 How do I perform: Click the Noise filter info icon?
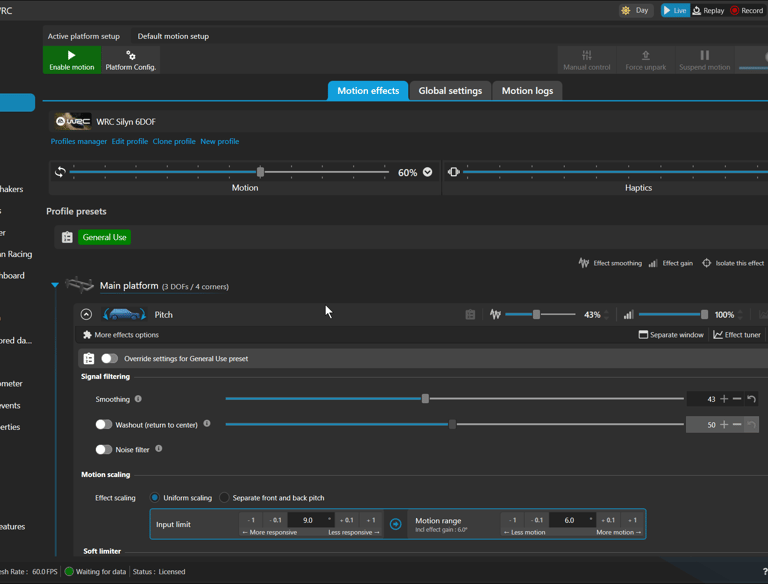pos(159,448)
